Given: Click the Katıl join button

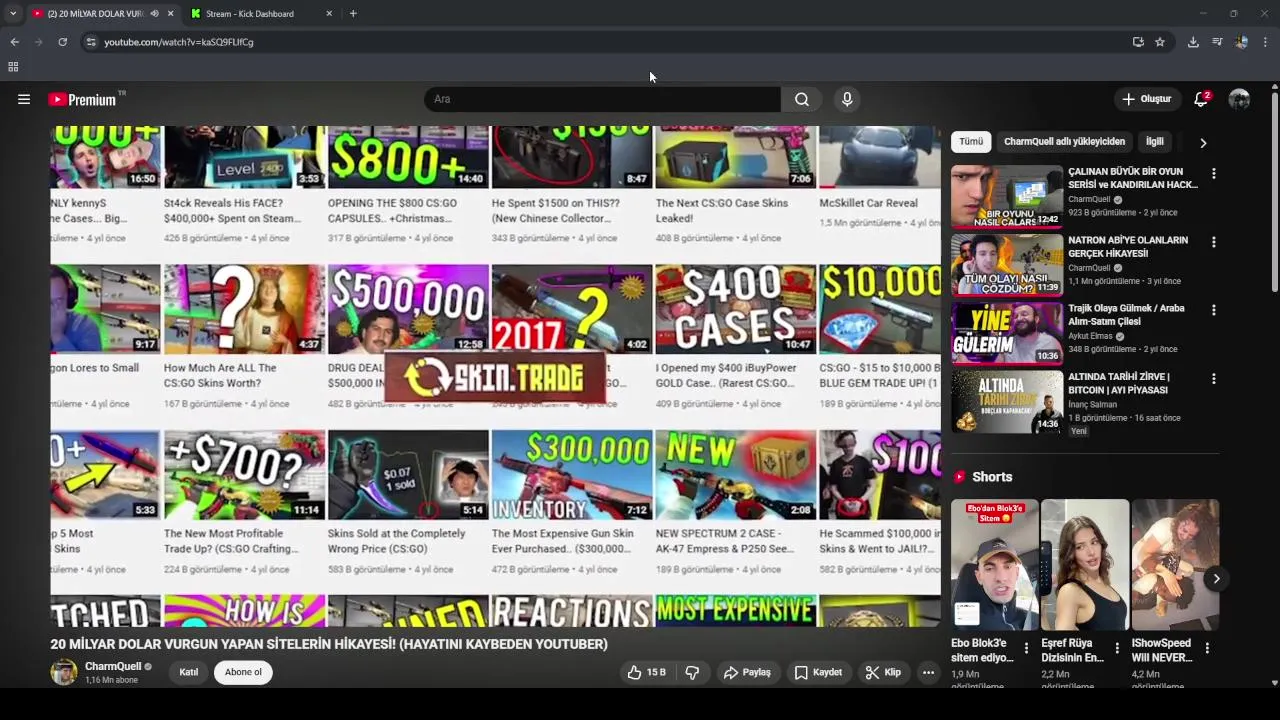Looking at the screenshot, I should tap(189, 672).
